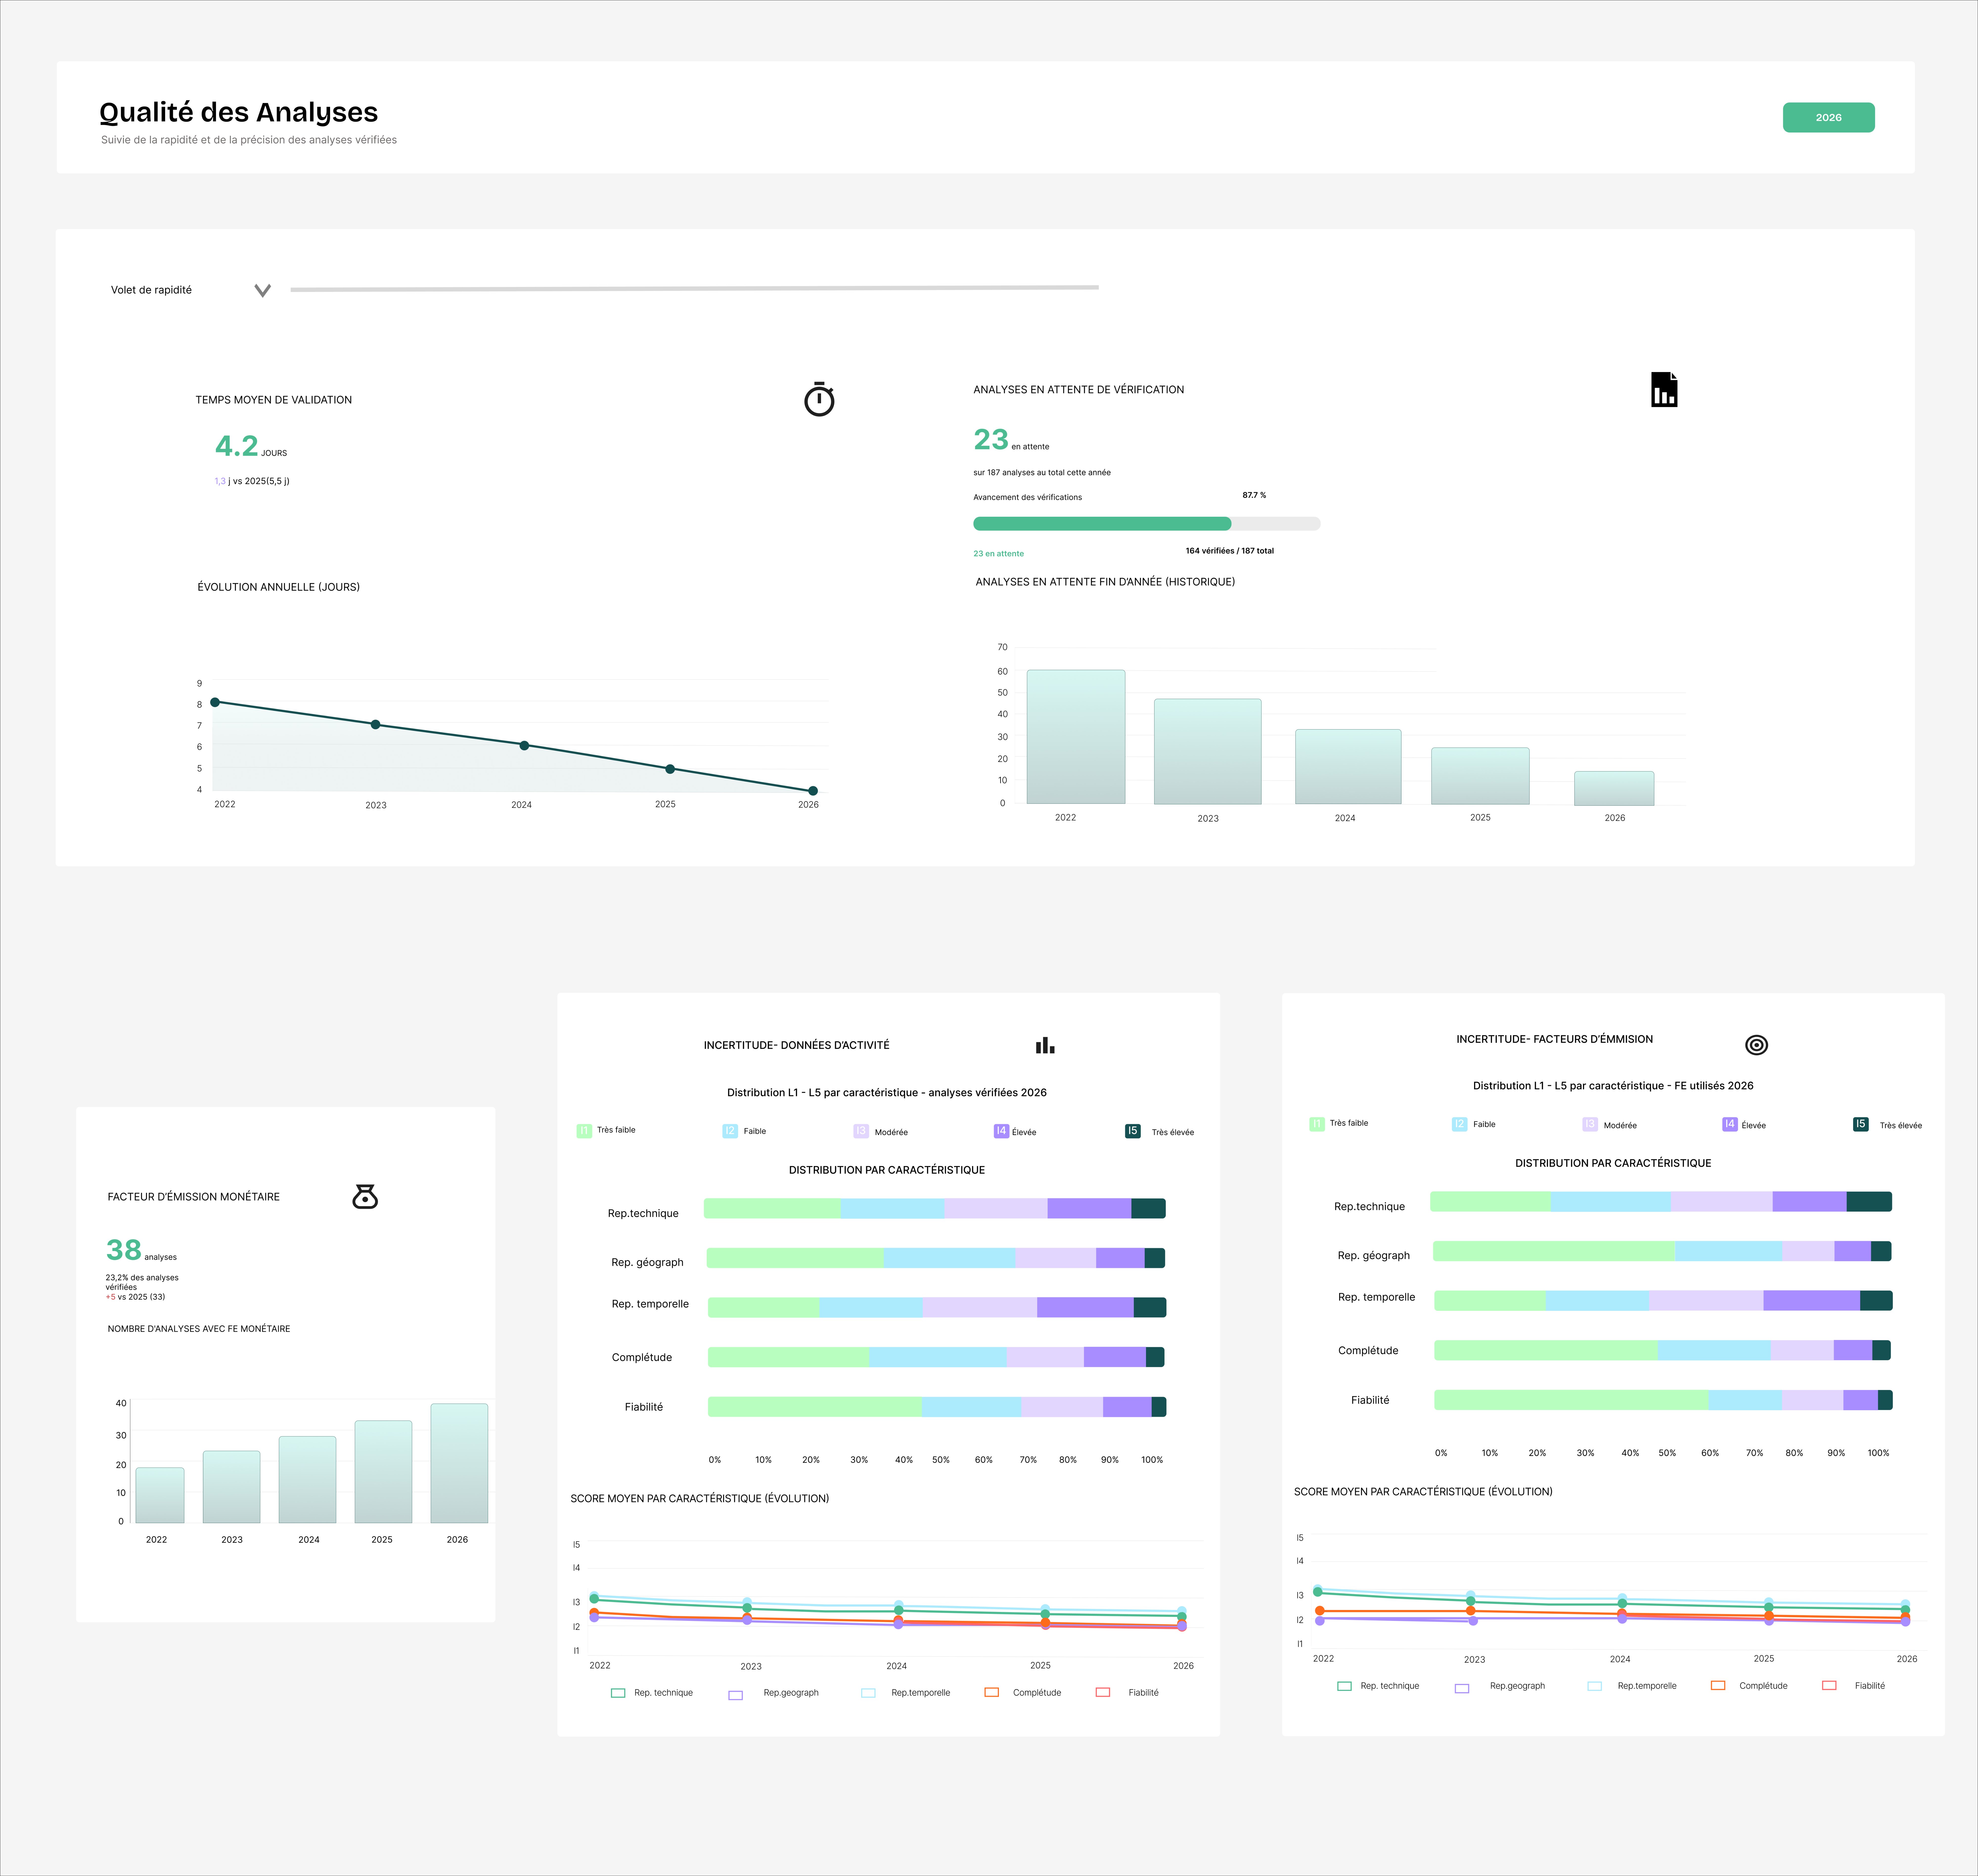The width and height of the screenshot is (1978, 1876).
Task: Toggle Rep.geograph series in Facteurs d'émission score chart
Action: [1462, 1688]
